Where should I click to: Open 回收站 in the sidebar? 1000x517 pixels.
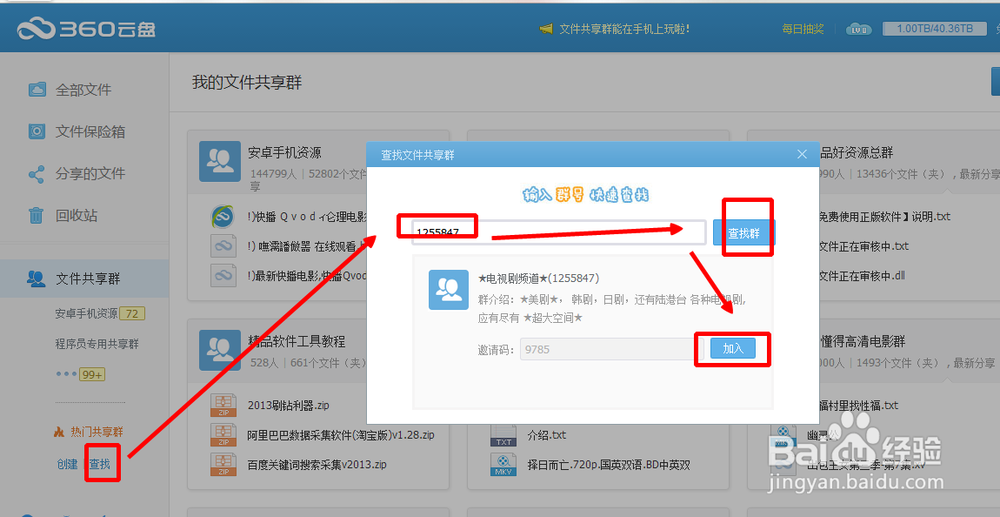coord(76,215)
